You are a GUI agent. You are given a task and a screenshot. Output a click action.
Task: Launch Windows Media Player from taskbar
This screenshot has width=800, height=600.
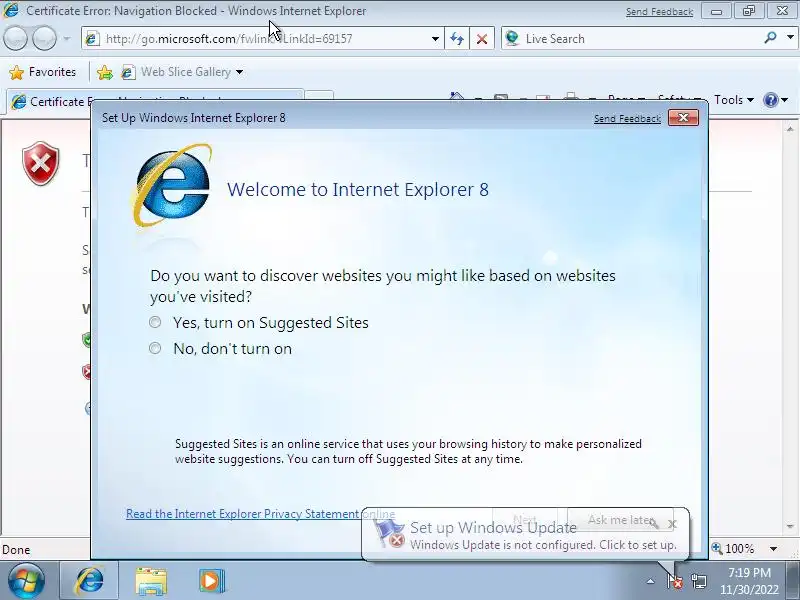[x=212, y=581]
